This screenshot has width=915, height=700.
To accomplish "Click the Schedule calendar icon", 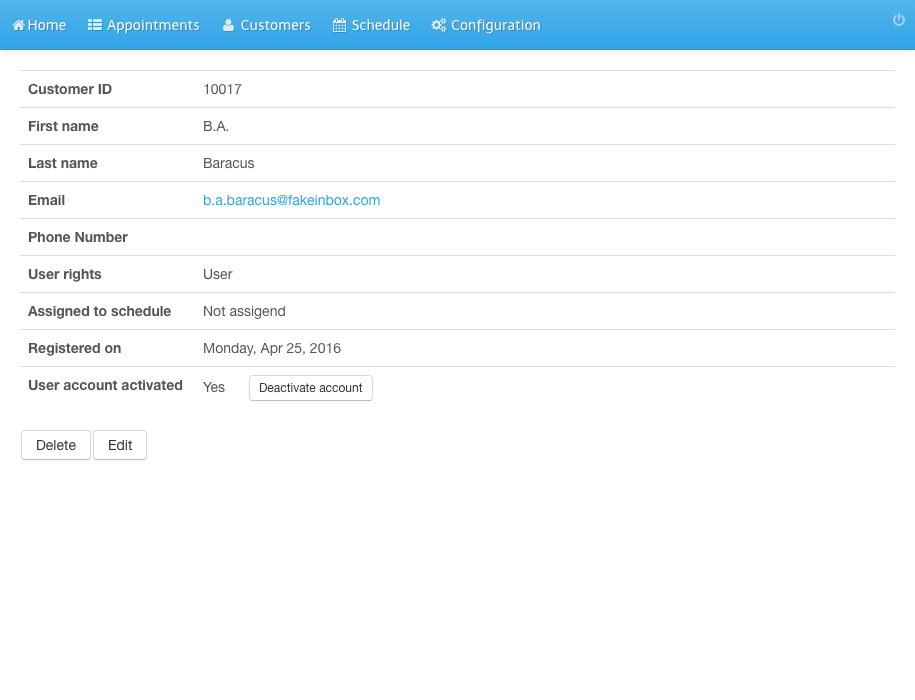I will pos(339,25).
